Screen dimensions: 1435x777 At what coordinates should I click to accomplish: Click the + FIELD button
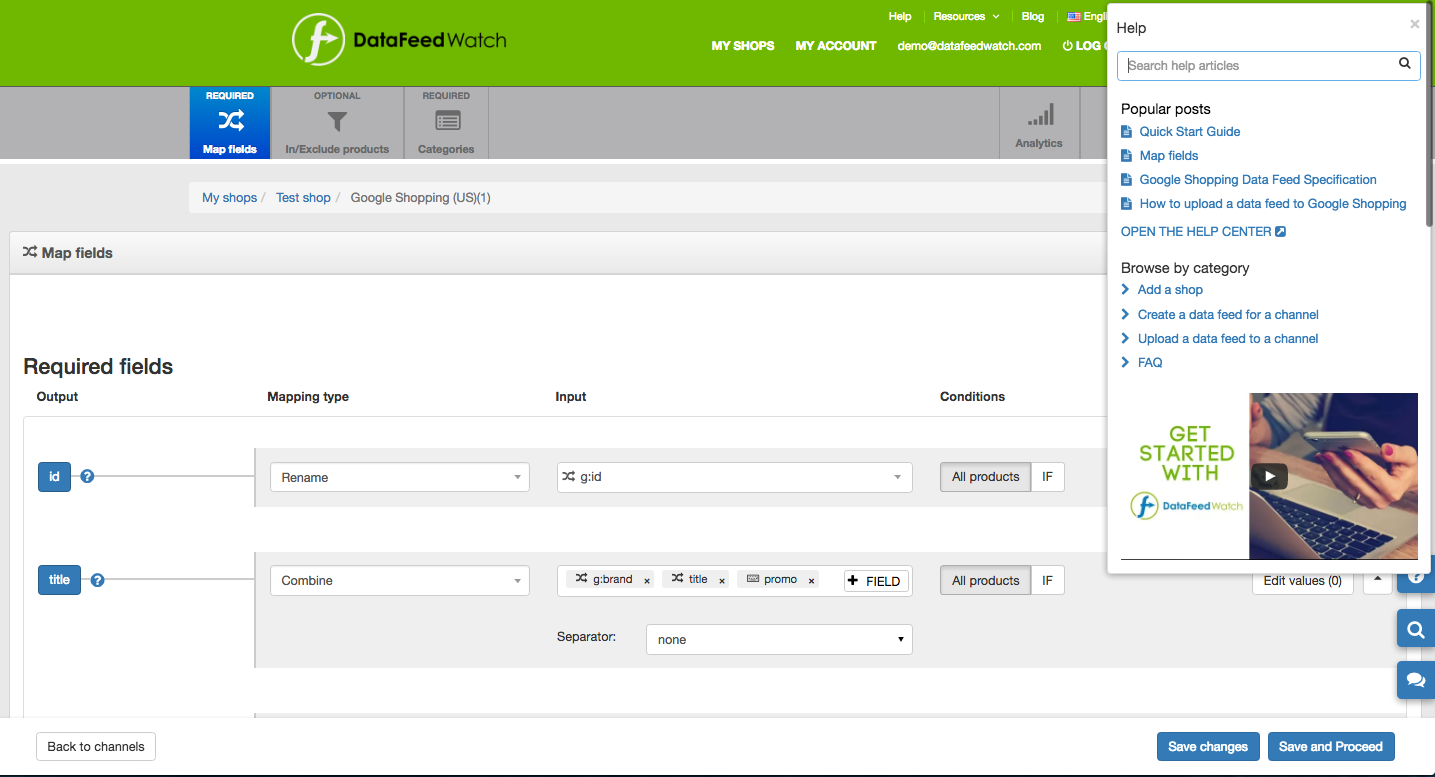tap(876, 581)
